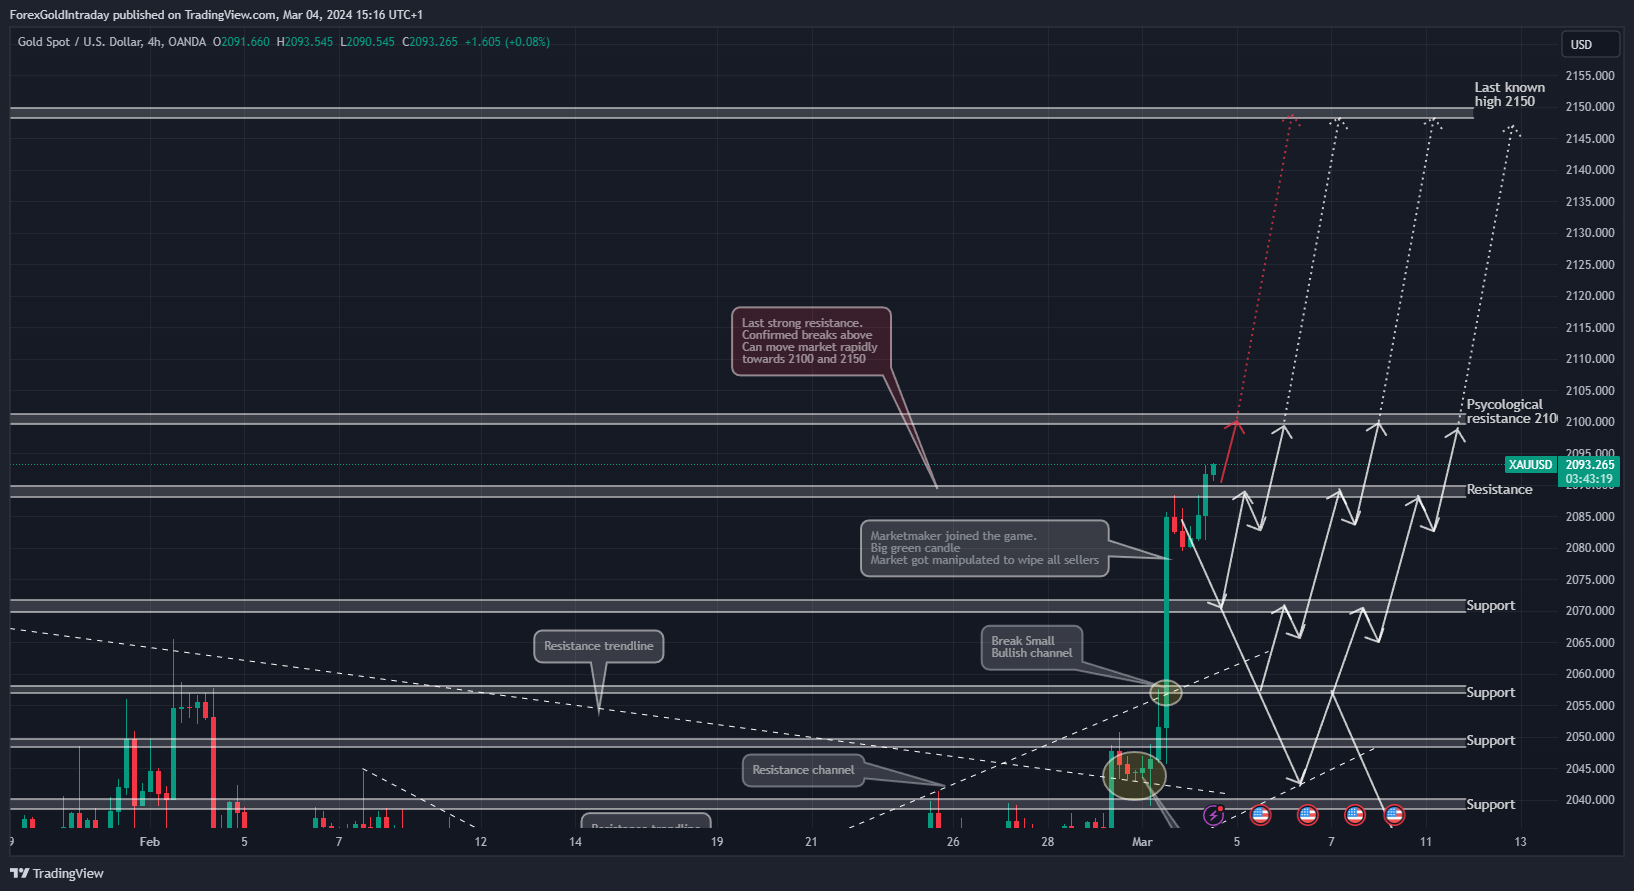Click the open value O2091.660
The height and width of the screenshot is (891, 1634).
pos(241,42)
